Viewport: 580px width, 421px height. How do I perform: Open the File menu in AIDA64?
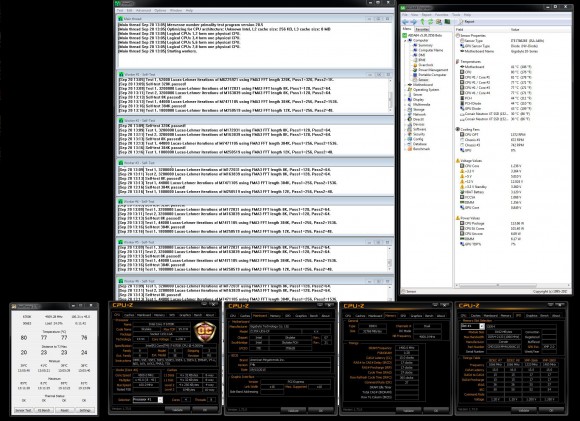pos(405,15)
